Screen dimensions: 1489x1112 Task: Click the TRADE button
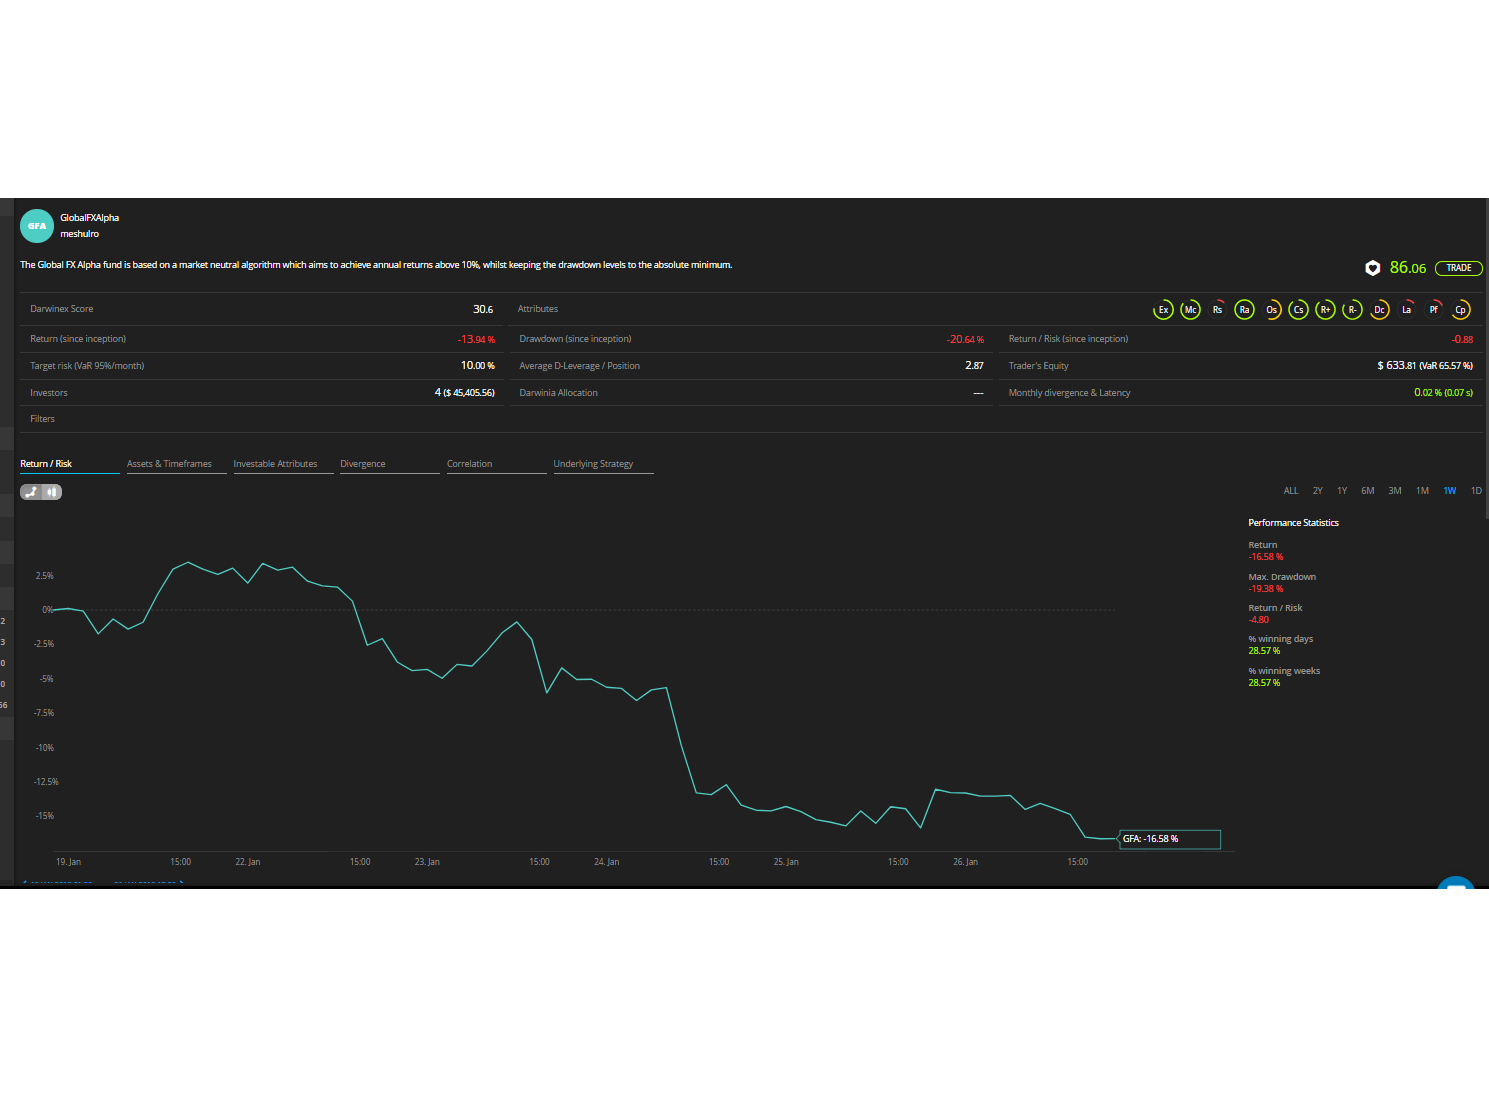pyautogui.click(x=1458, y=268)
